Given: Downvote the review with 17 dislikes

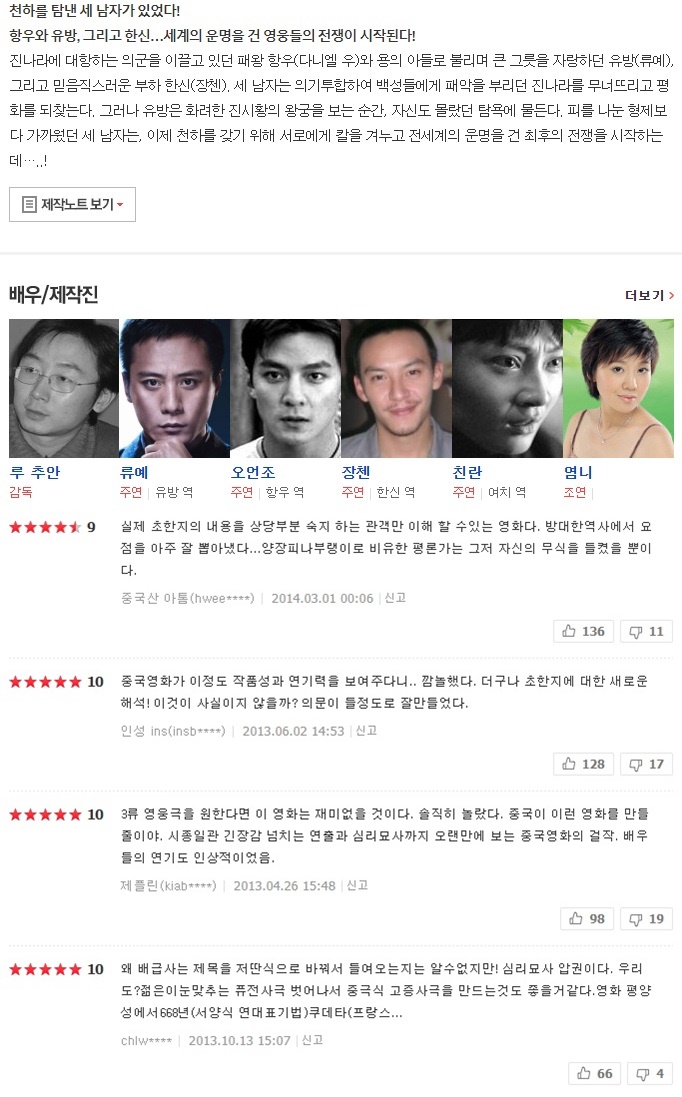Looking at the screenshot, I should (x=646, y=764).
